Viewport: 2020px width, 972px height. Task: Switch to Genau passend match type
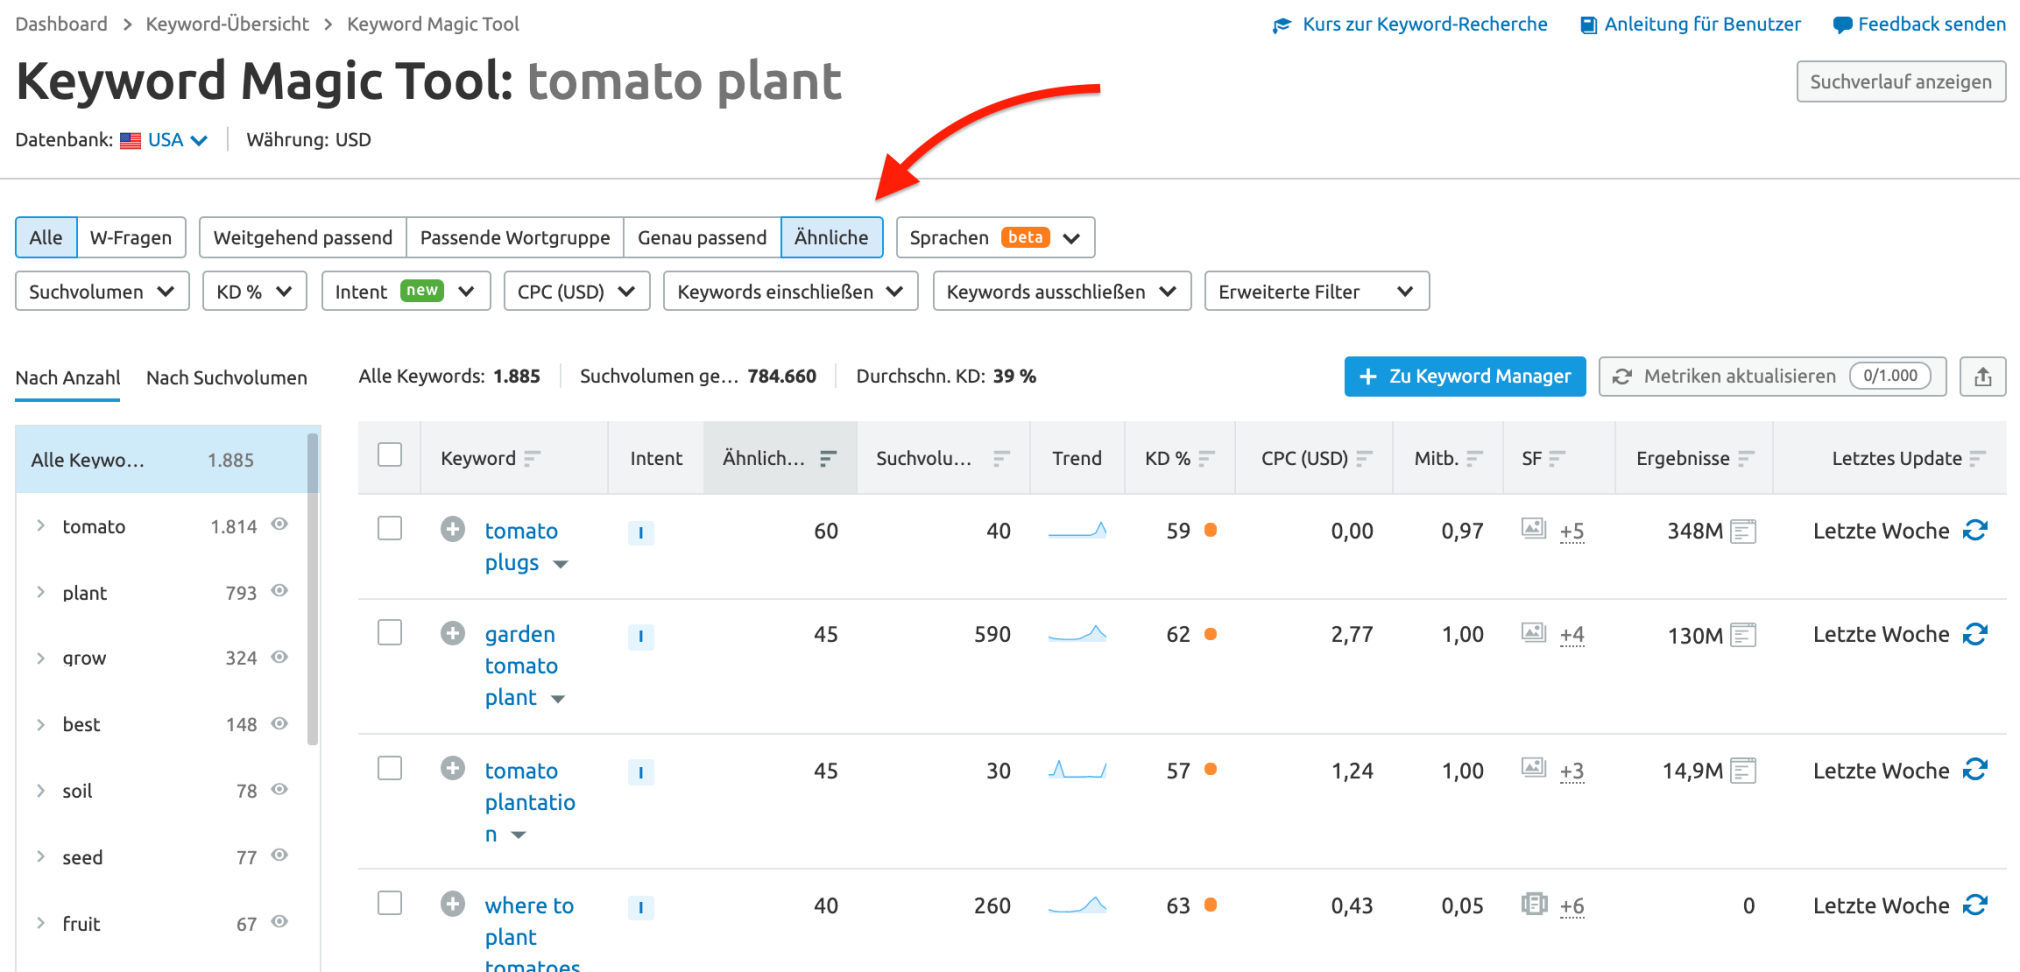[x=702, y=237]
